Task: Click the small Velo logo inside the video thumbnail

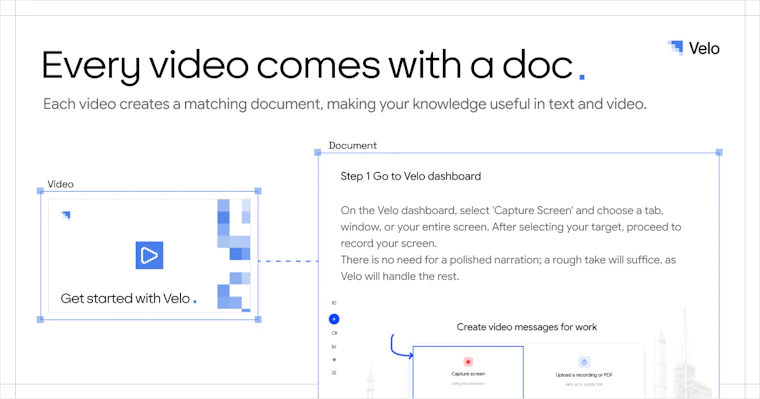Action: (66, 215)
